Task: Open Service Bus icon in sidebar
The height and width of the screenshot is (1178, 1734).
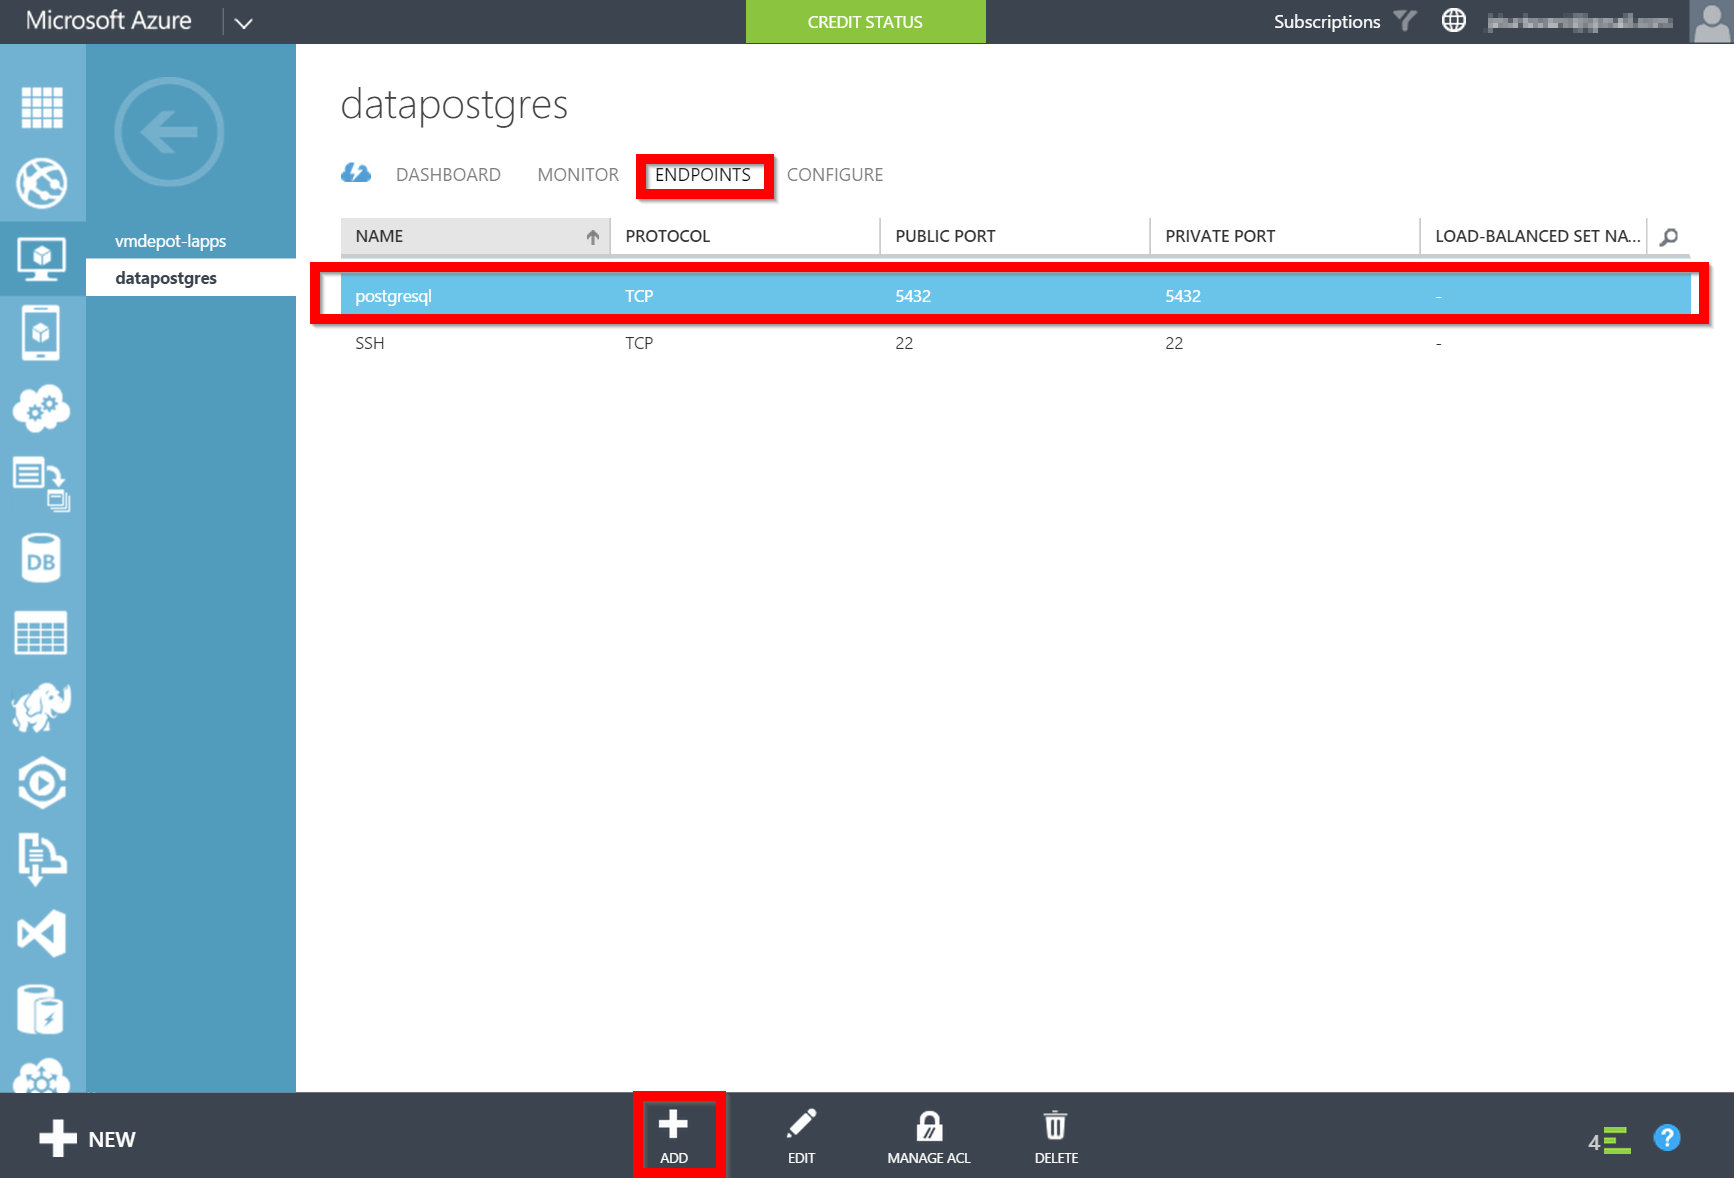Action: (42, 858)
